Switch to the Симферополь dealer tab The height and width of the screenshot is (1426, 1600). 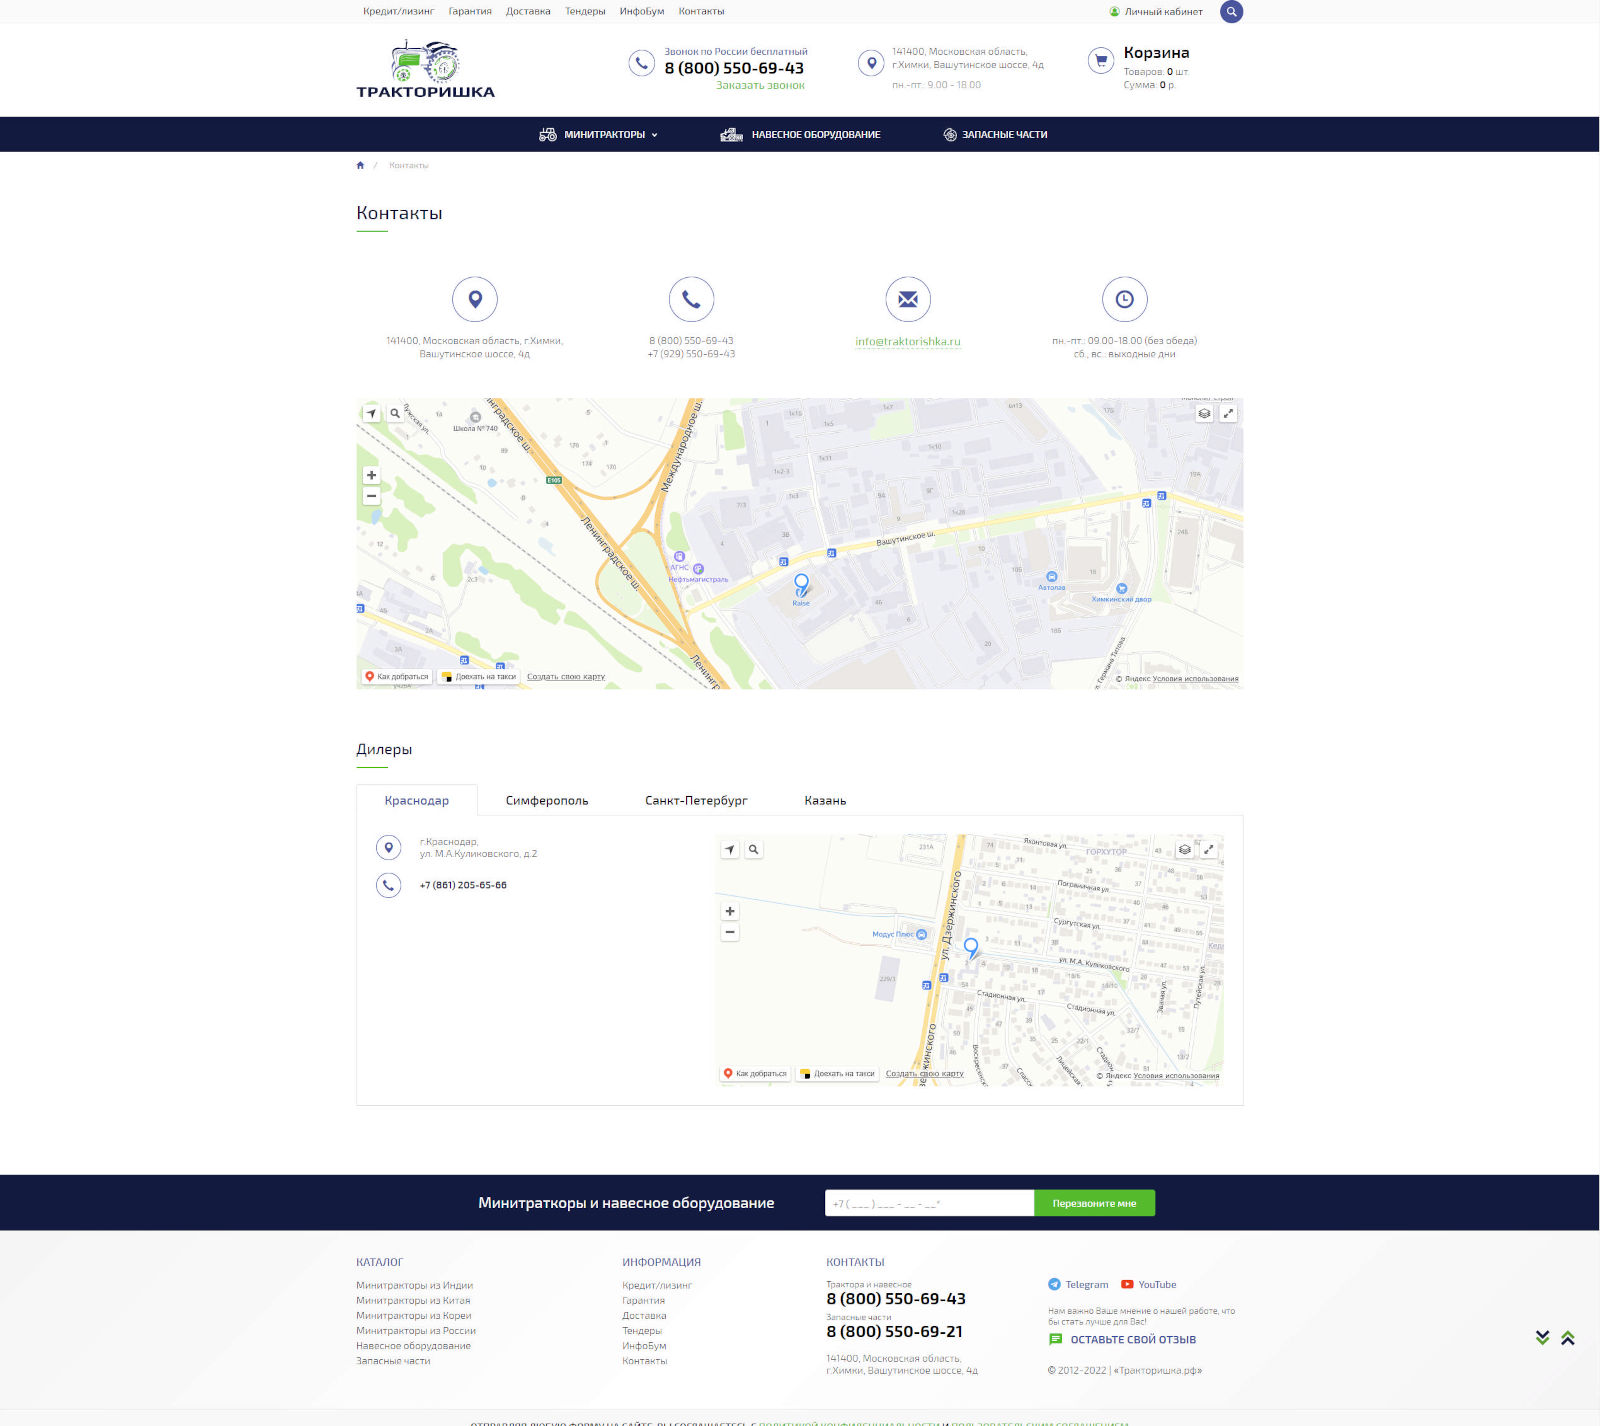(x=547, y=801)
